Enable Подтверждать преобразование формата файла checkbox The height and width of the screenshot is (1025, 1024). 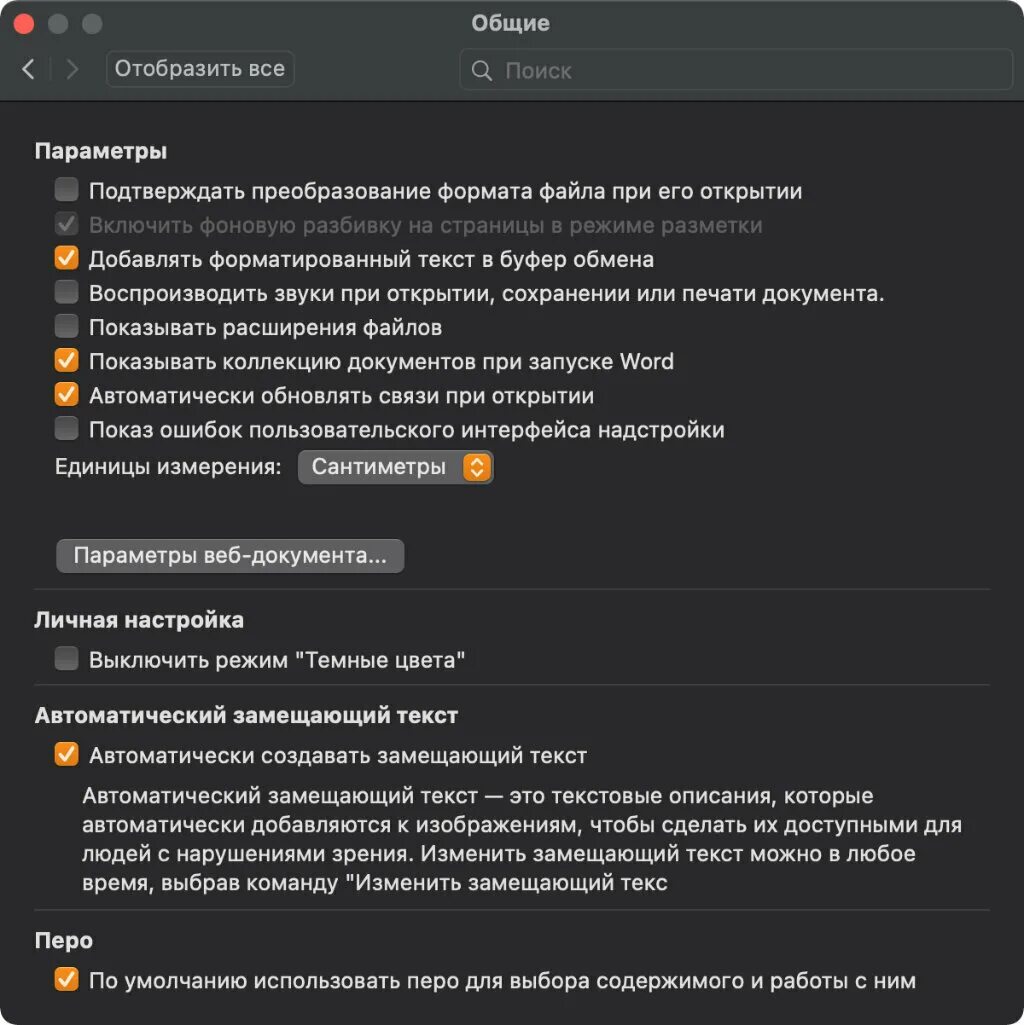coord(67,190)
